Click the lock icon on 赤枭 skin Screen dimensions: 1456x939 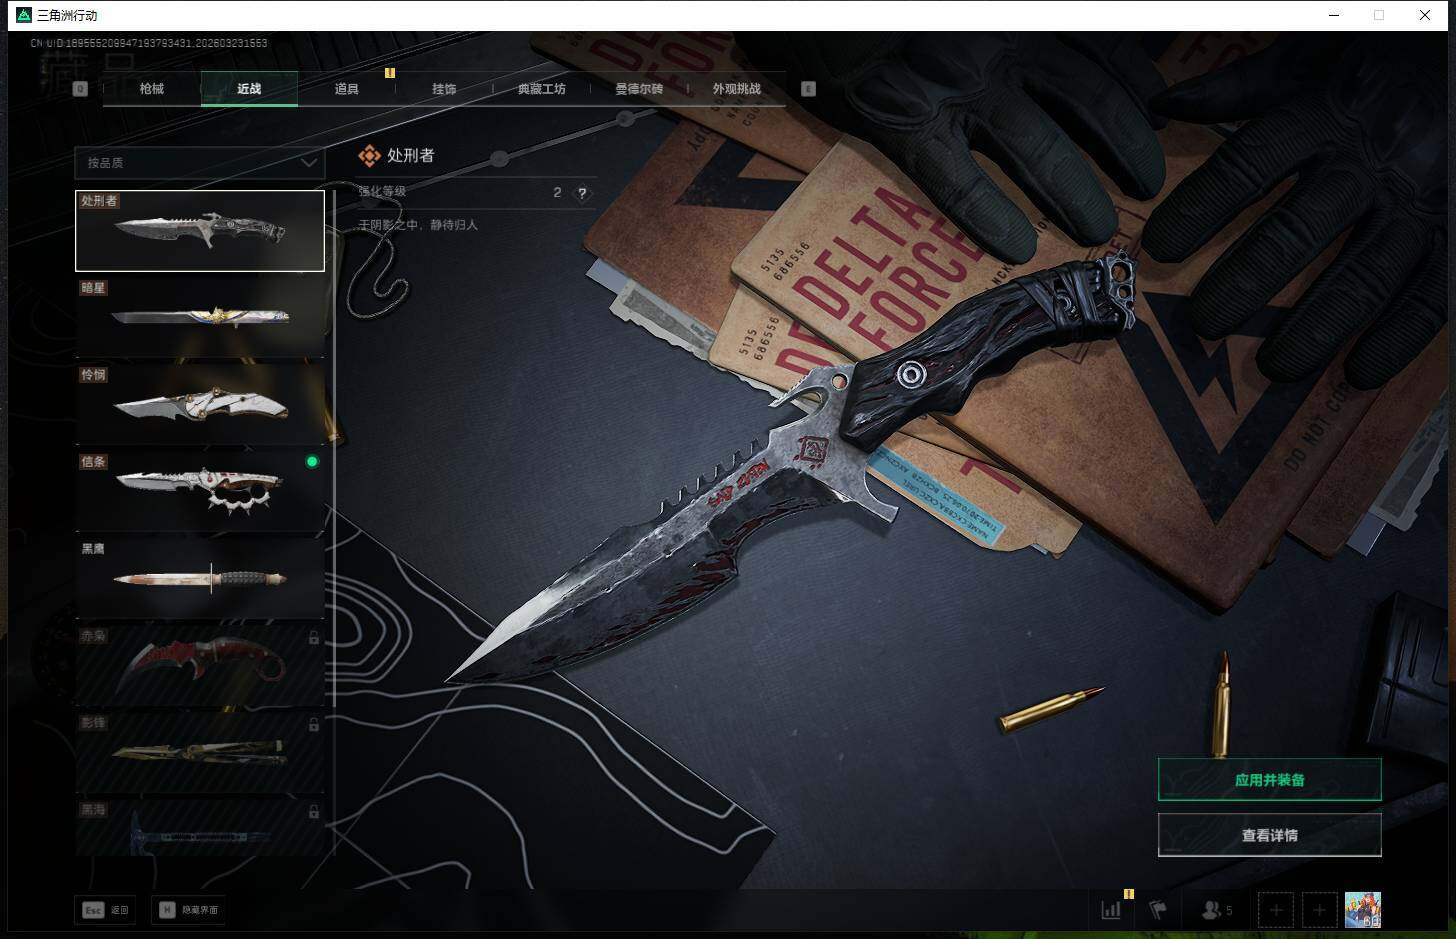click(314, 638)
